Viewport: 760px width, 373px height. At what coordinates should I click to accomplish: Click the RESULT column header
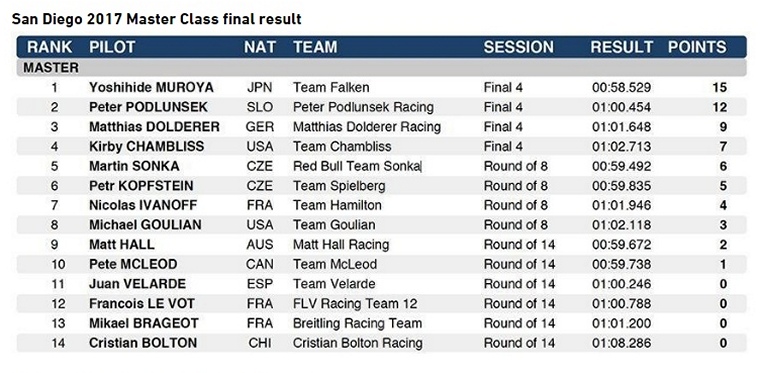click(622, 47)
